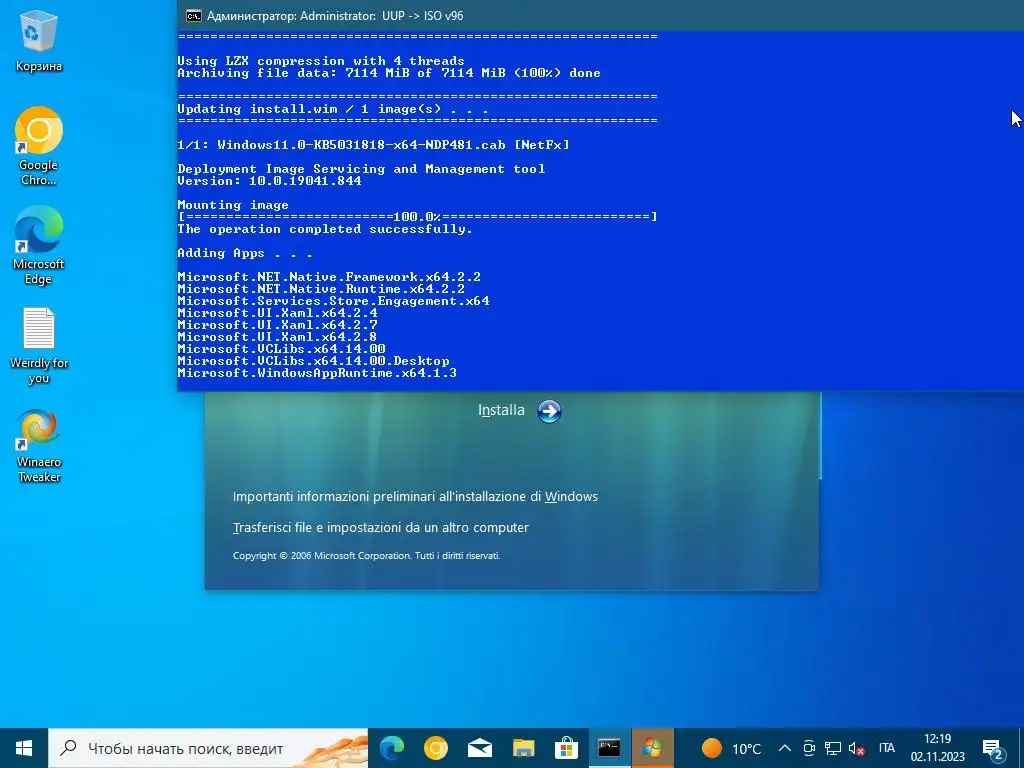Click the Installa arrow button in setup window

[549, 411]
